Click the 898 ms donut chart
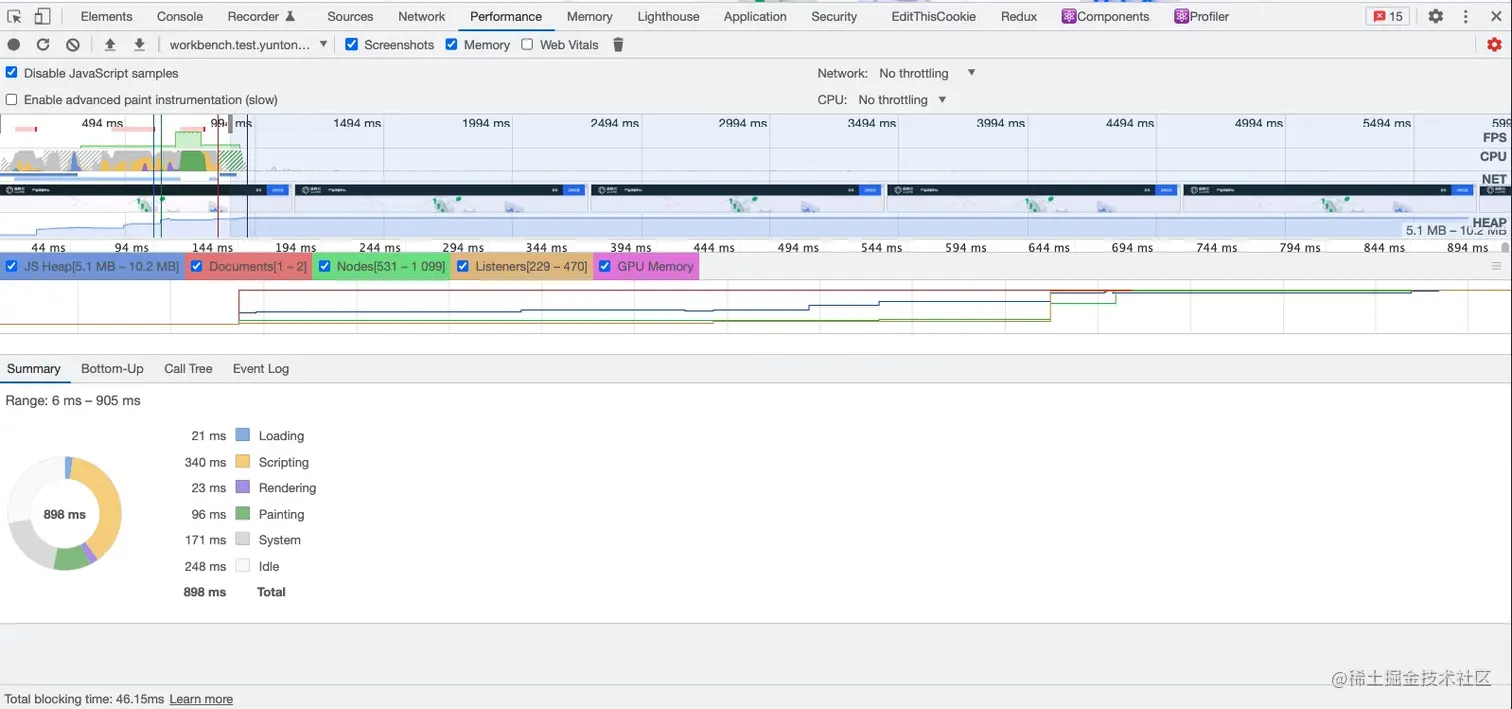The width and height of the screenshot is (1512, 709). [x=65, y=514]
